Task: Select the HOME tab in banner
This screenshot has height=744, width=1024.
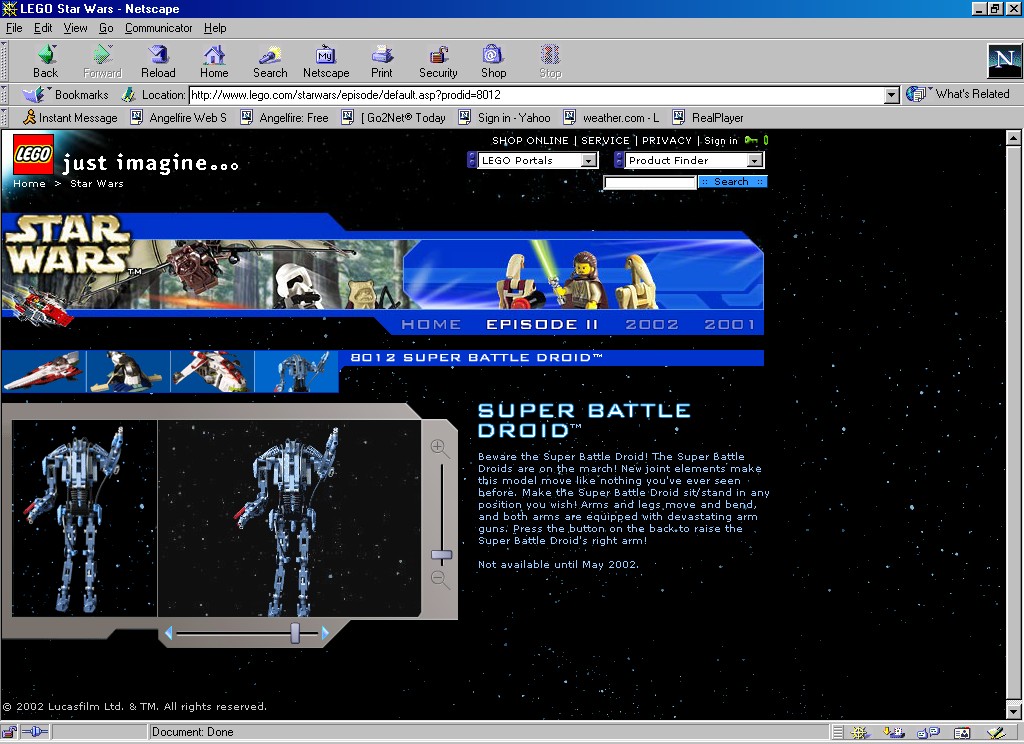Action: click(x=431, y=325)
